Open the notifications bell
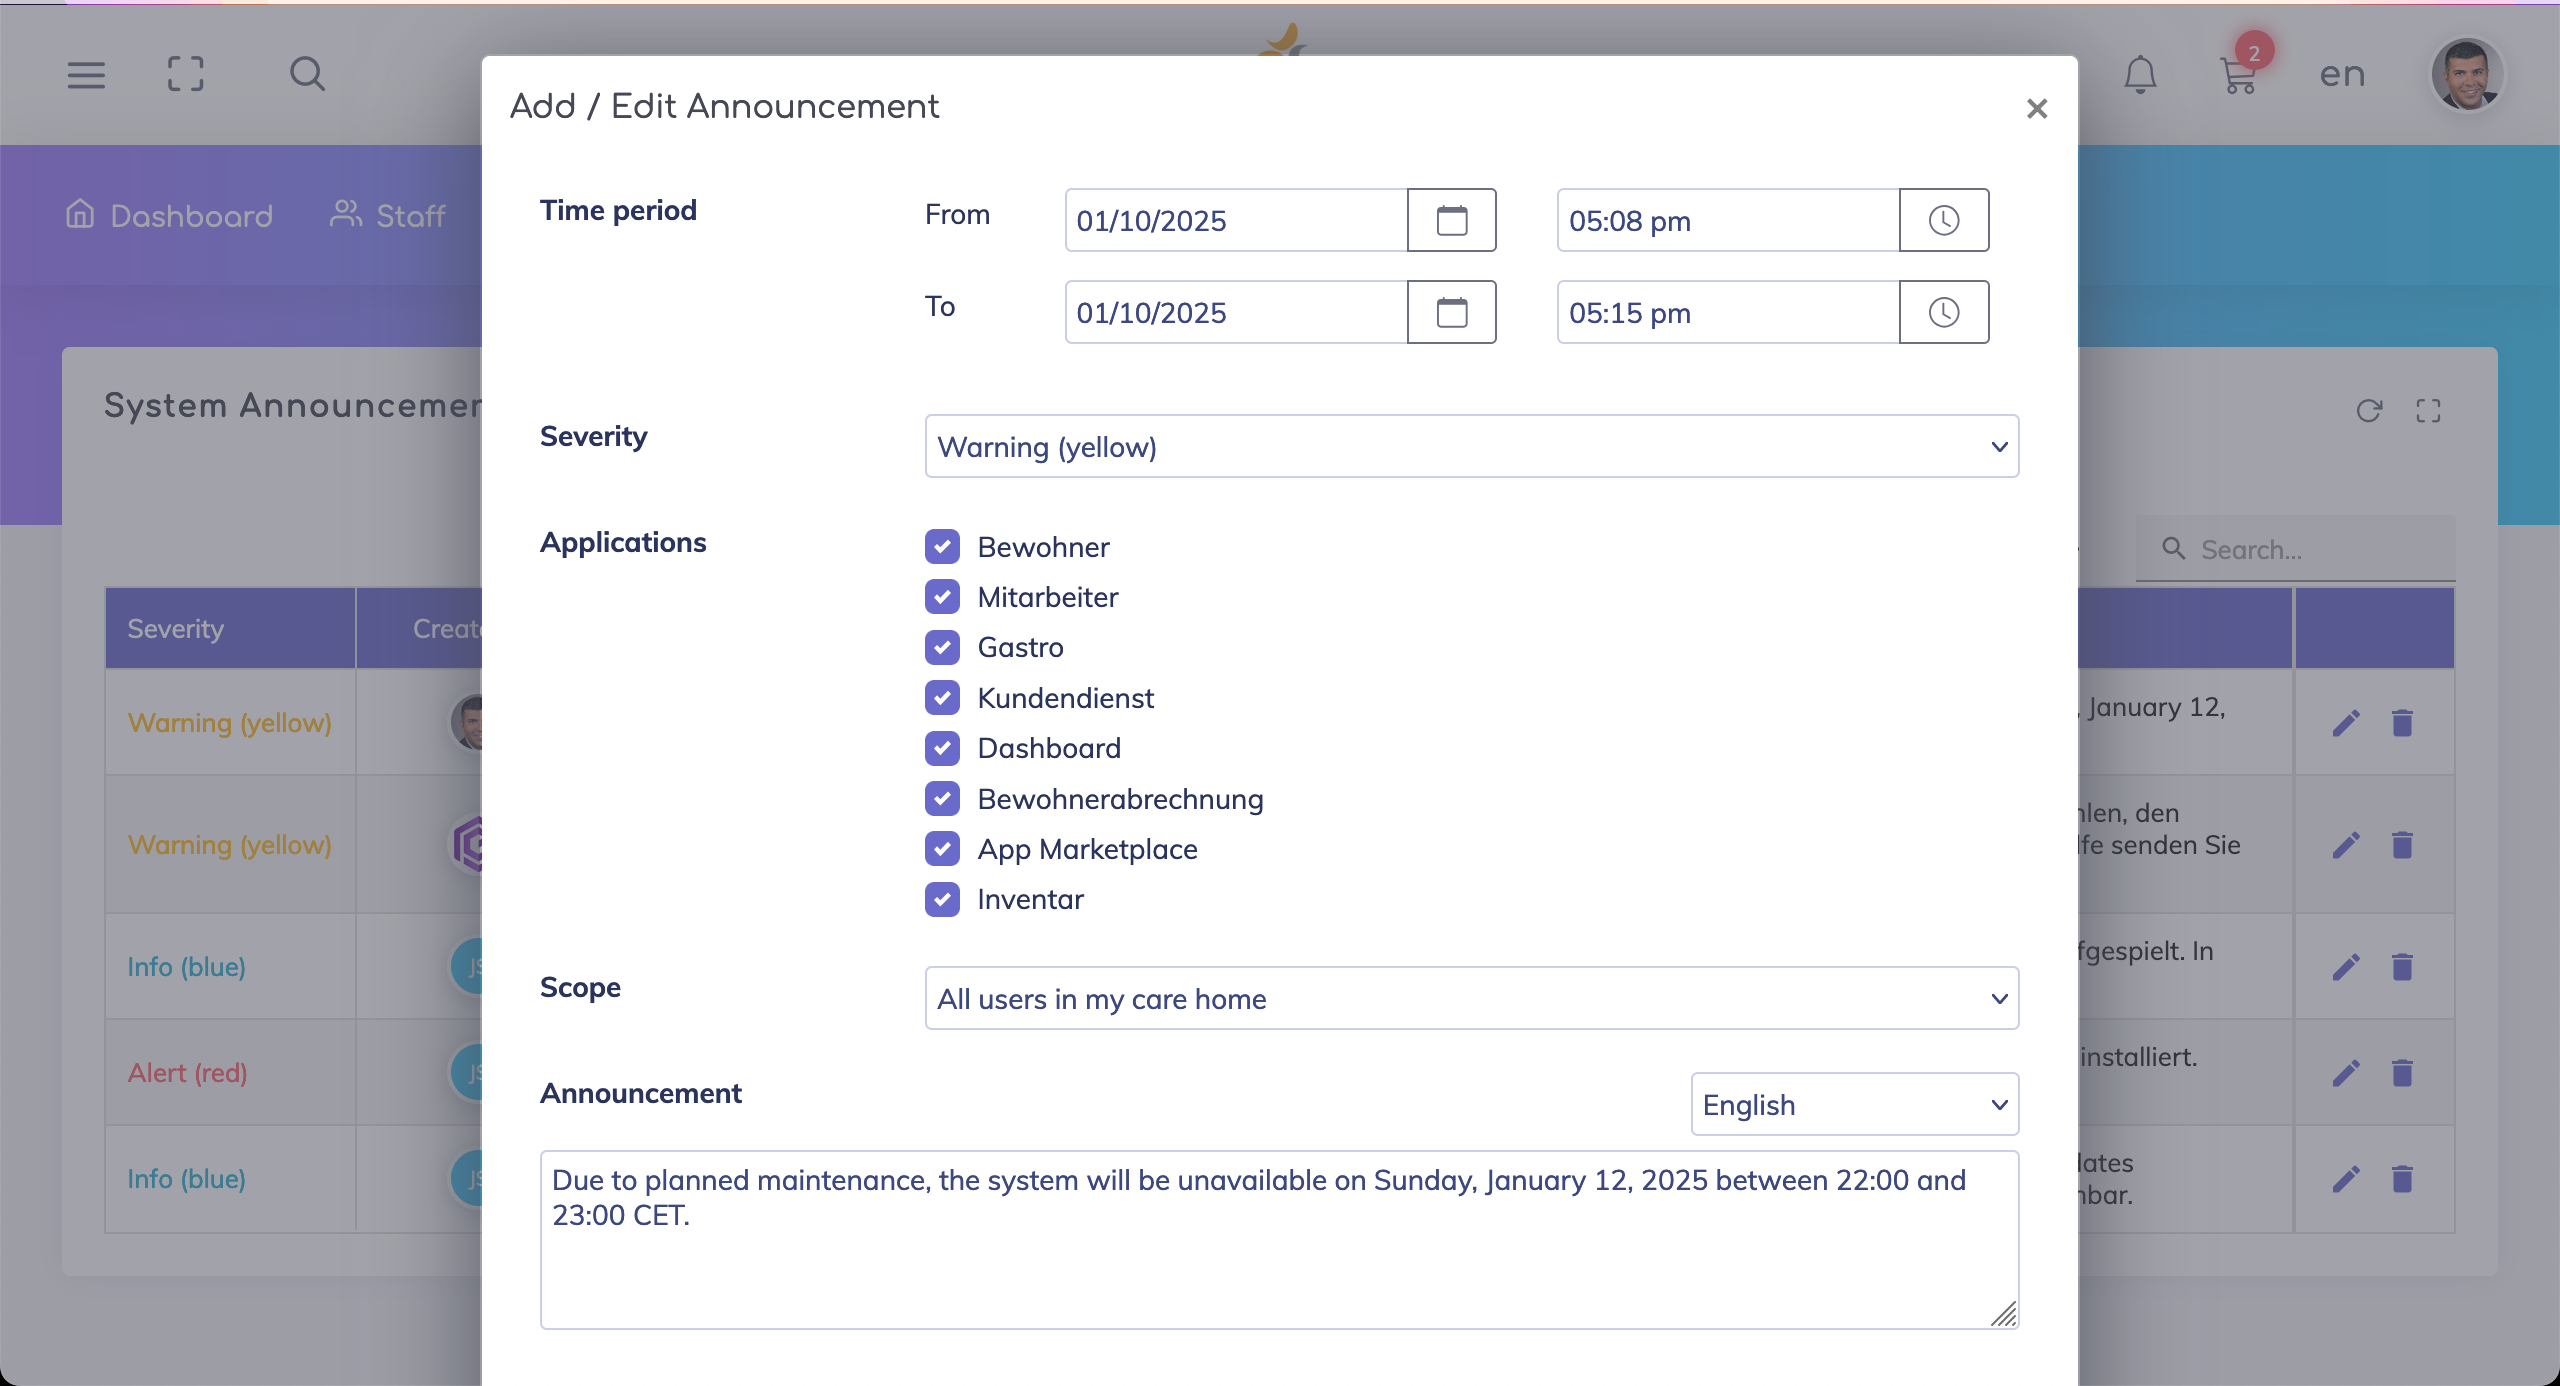The height and width of the screenshot is (1386, 2560). click(x=2140, y=75)
